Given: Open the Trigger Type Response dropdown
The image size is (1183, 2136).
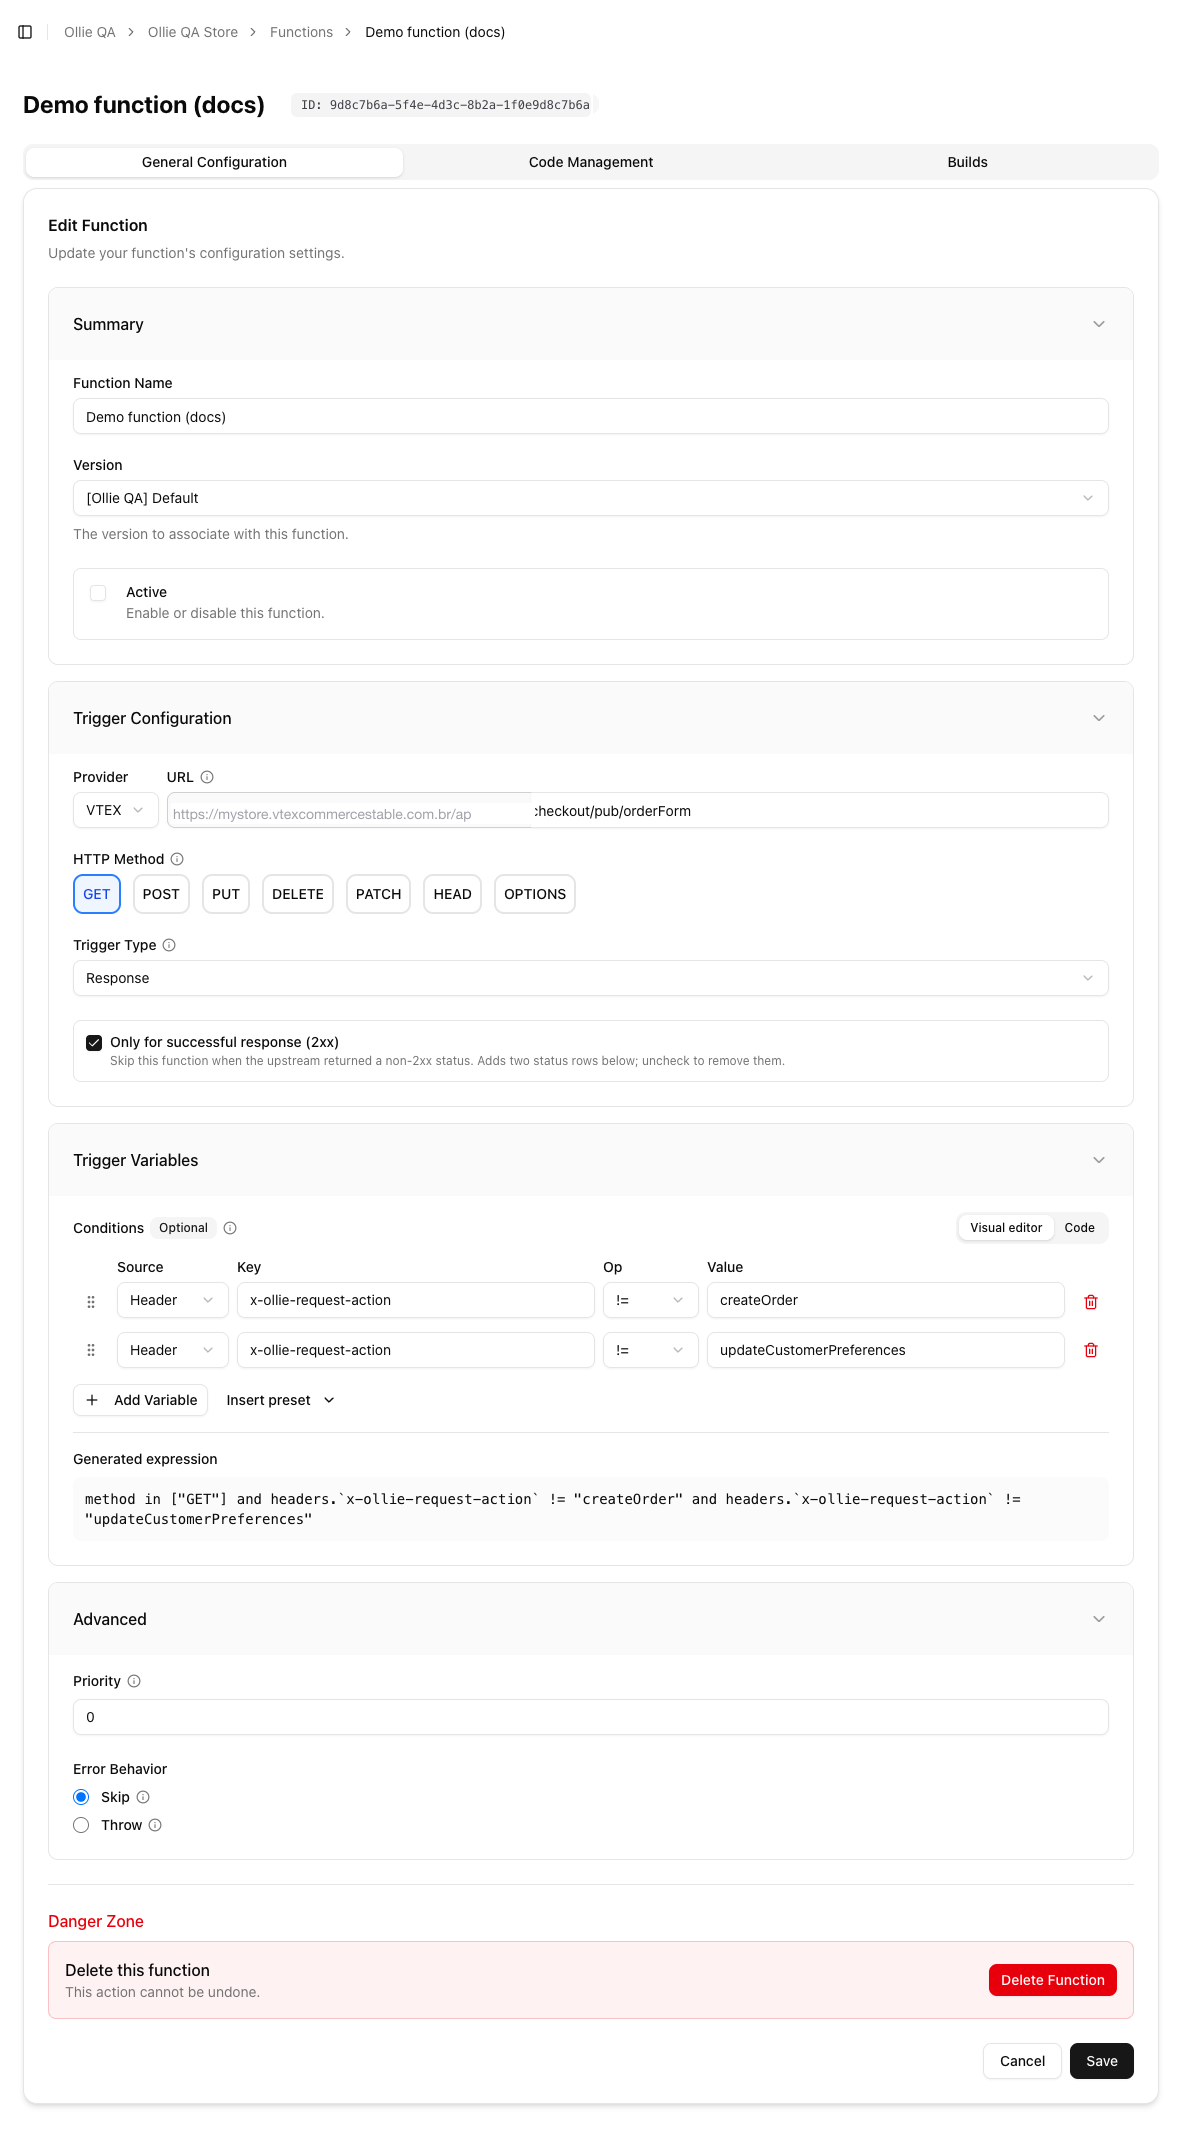Looking at the screenshot, I should pos(591,978).
